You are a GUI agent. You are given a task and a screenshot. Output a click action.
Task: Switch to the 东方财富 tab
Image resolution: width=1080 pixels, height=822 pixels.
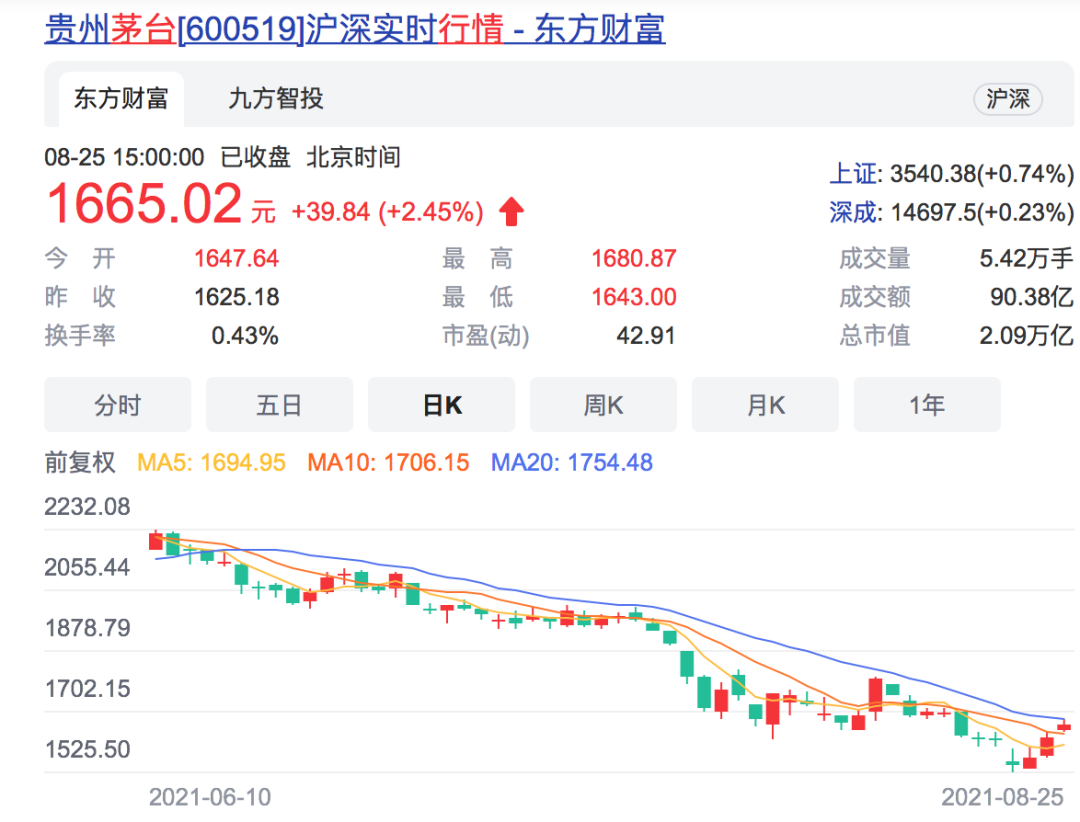[121, 99]
